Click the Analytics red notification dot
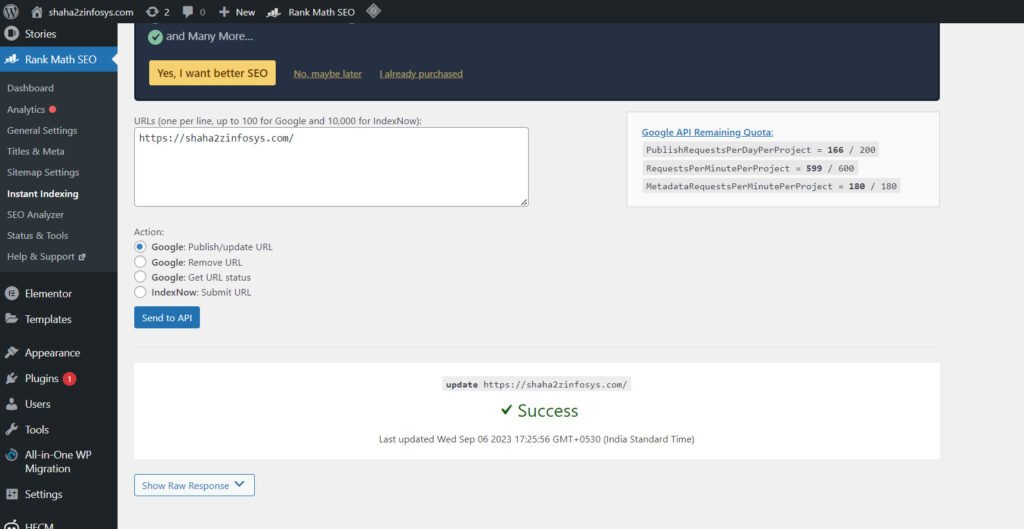Viewport: 1024px width, 529px height. [52, 110]
